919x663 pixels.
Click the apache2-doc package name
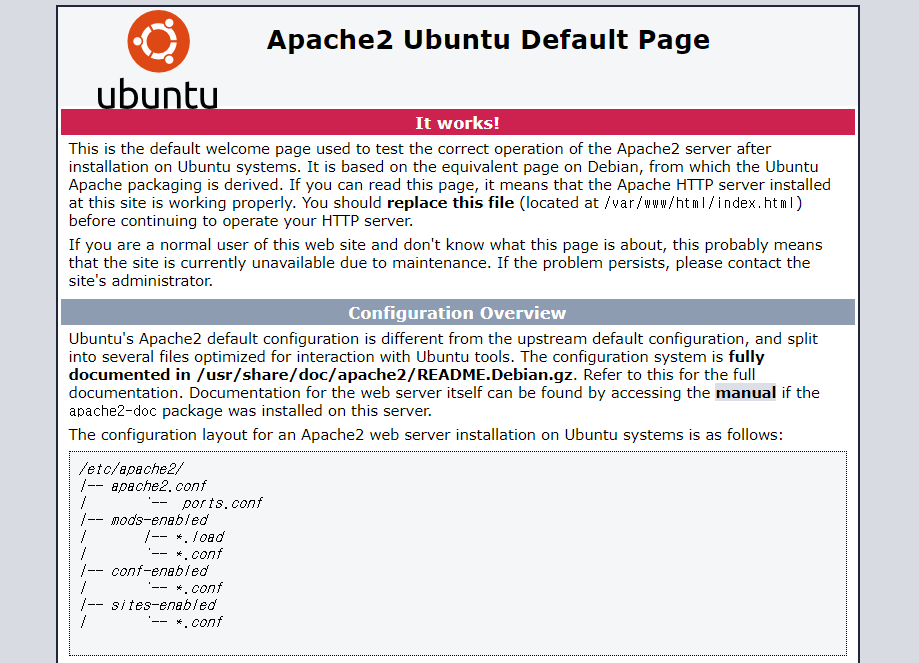(x=113, y=411)
